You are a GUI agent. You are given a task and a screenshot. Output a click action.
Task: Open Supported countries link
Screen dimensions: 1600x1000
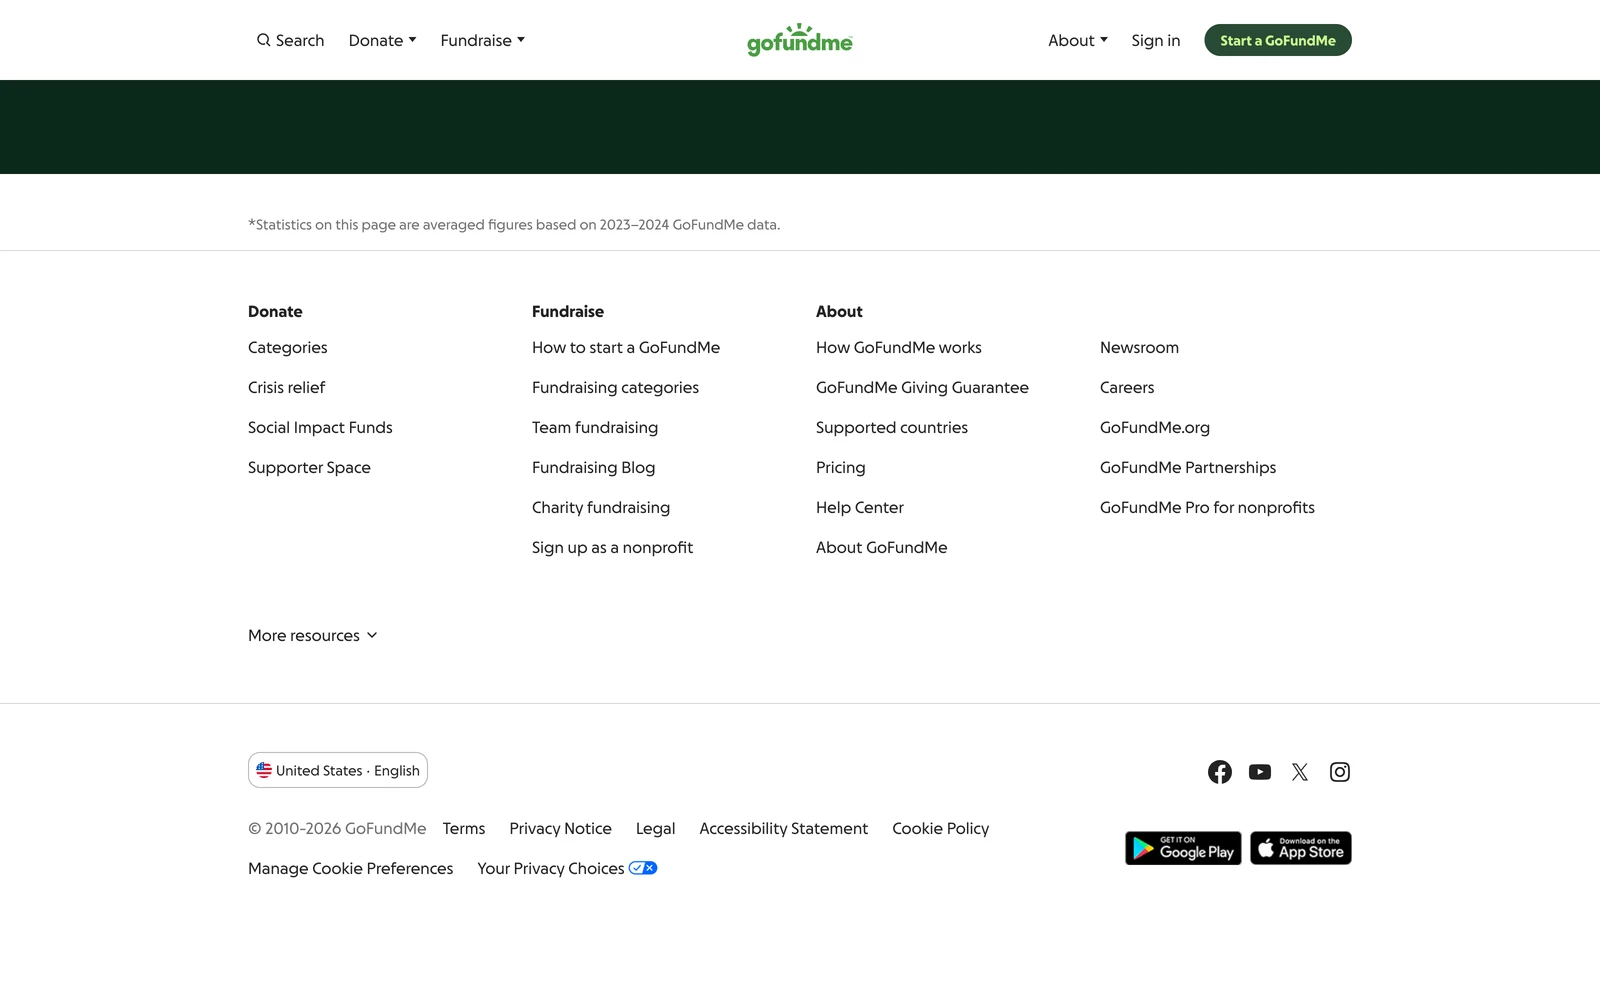click(892, 427)
